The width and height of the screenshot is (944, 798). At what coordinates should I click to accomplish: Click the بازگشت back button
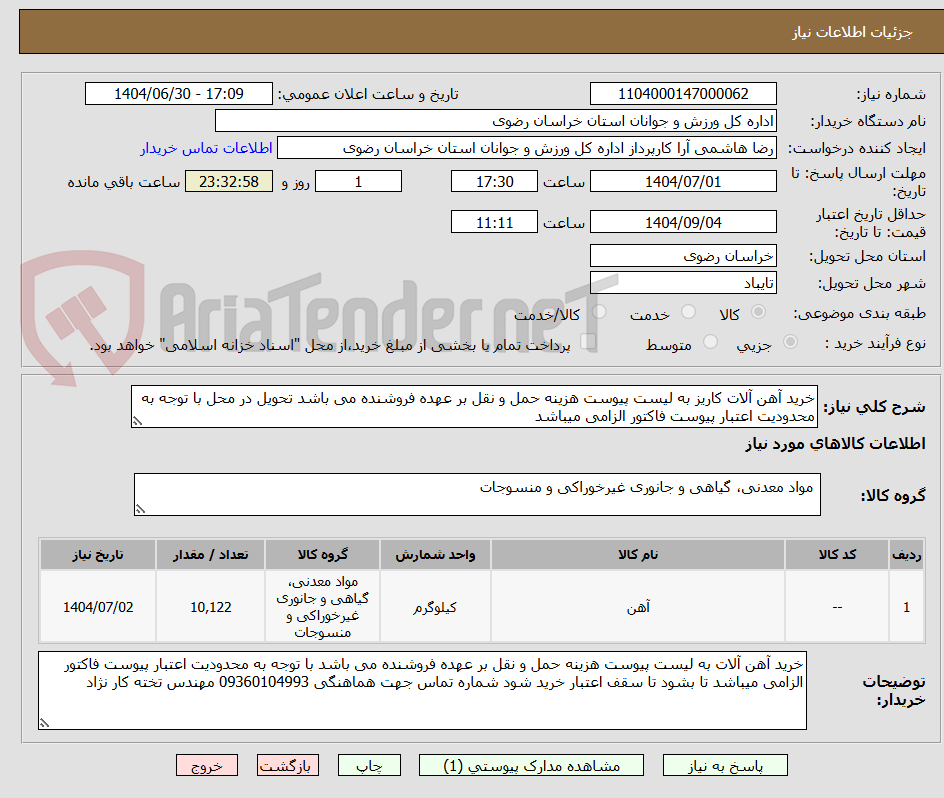[288, 765]
